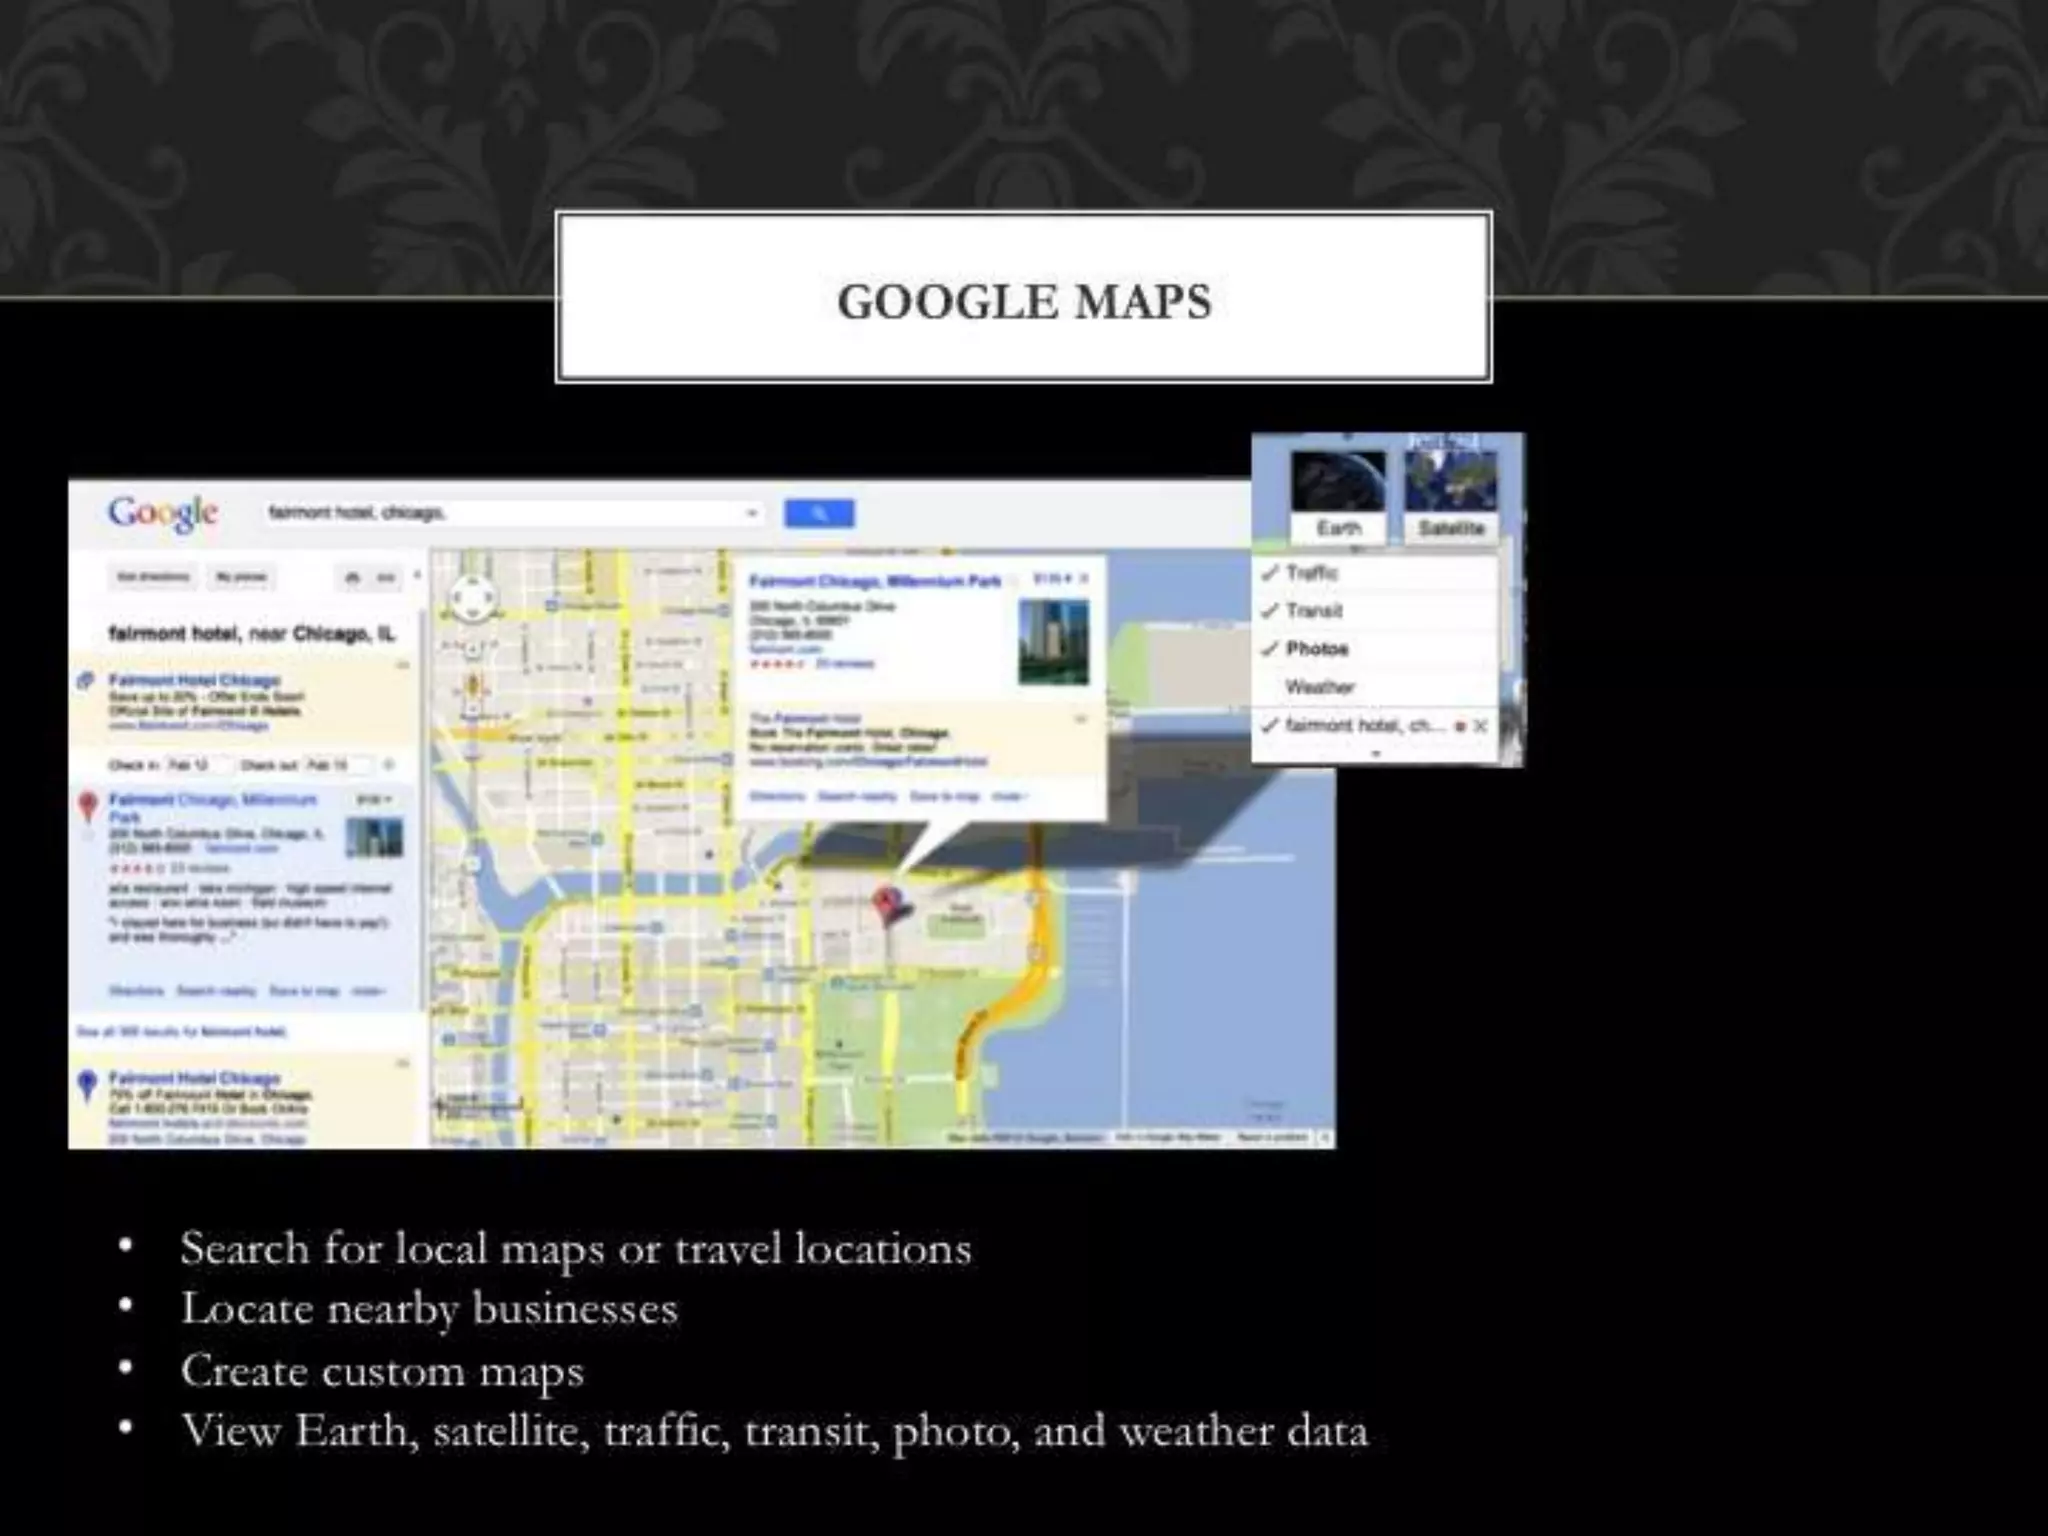Remove the fairmont hotel layer with X
Viewport: 2048px width, 1536px height.
pos(1481,726)
